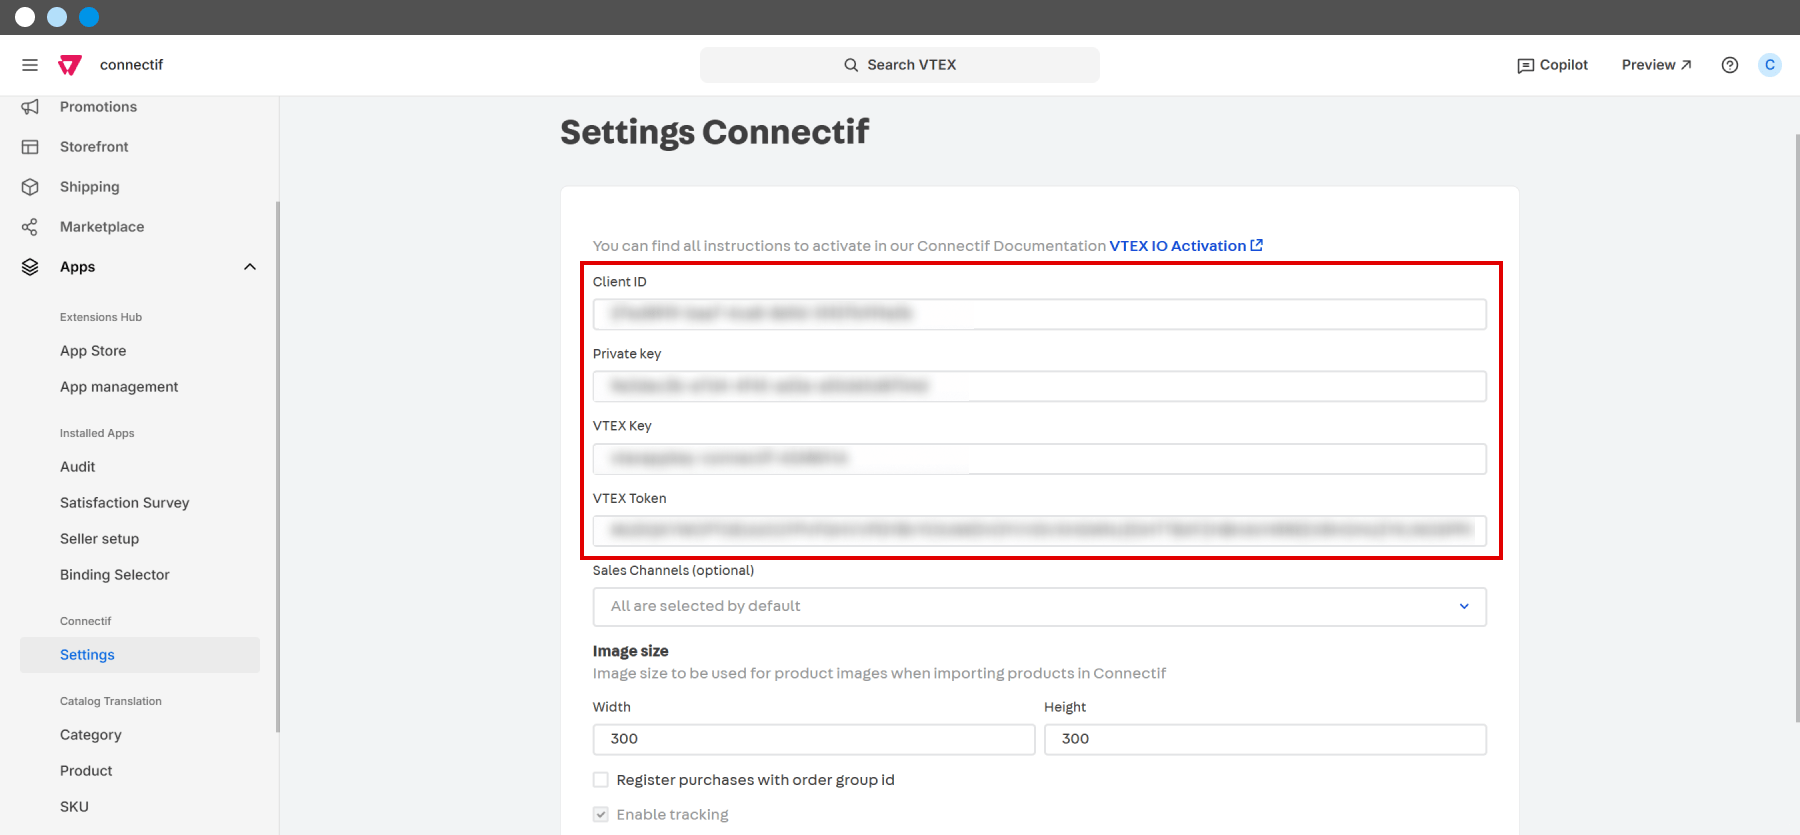The height and width of the screenshot is (835, 1800).
Task: Click the external link icon beside VTEX IO Activation
Action: point(1257,245)
